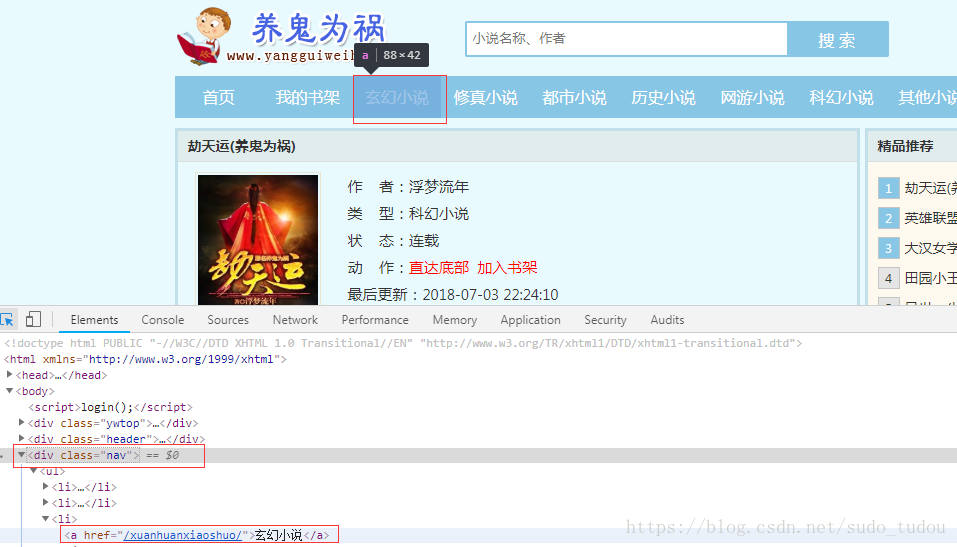Expand the second collapsed li node

point(46,502)
